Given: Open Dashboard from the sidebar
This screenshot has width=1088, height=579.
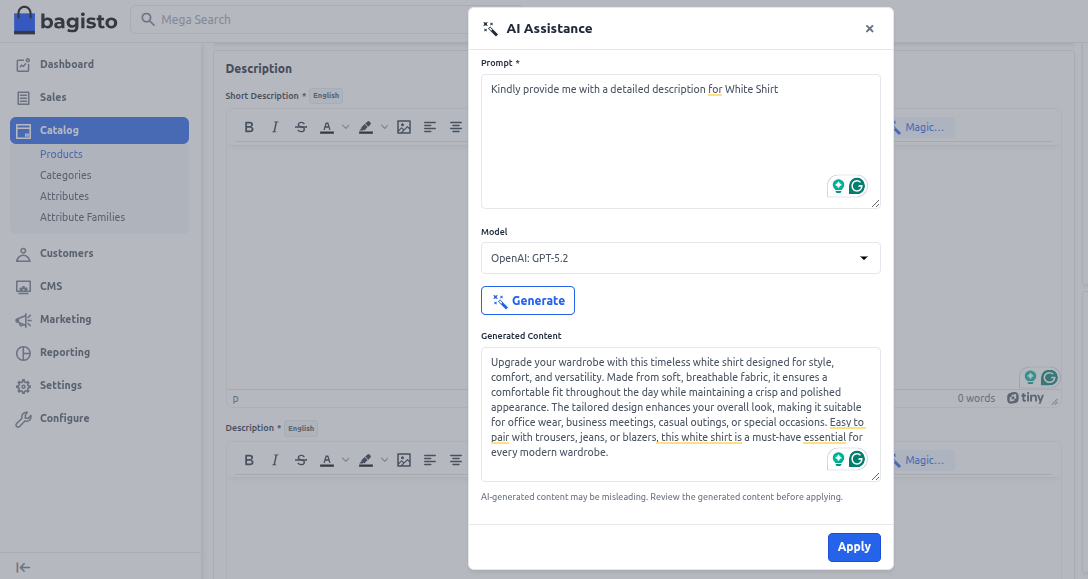Looking at the screenshot, I should 67,64.
